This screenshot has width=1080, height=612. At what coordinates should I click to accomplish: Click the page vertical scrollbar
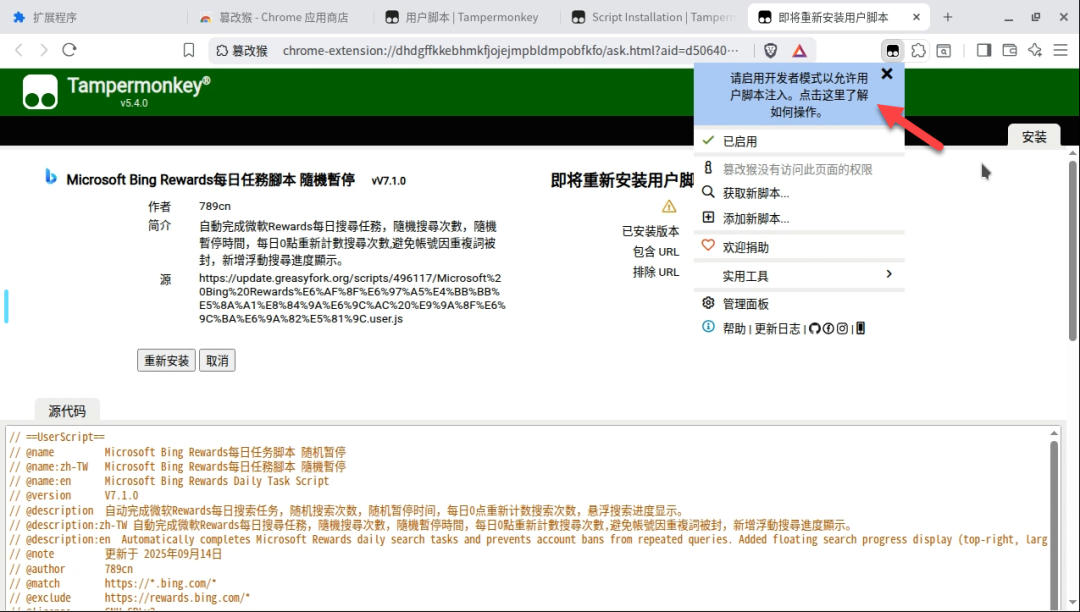click(1072, 251)
